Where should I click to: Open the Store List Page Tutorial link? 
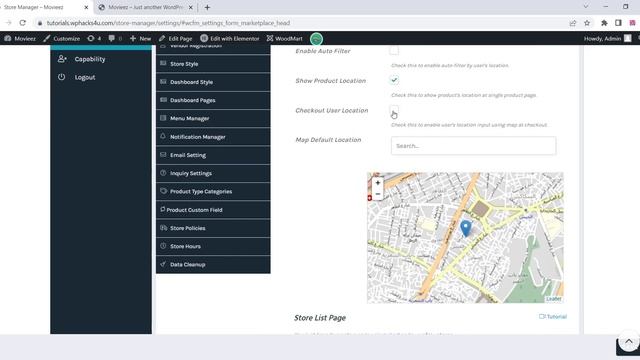(x=553, y=316)
